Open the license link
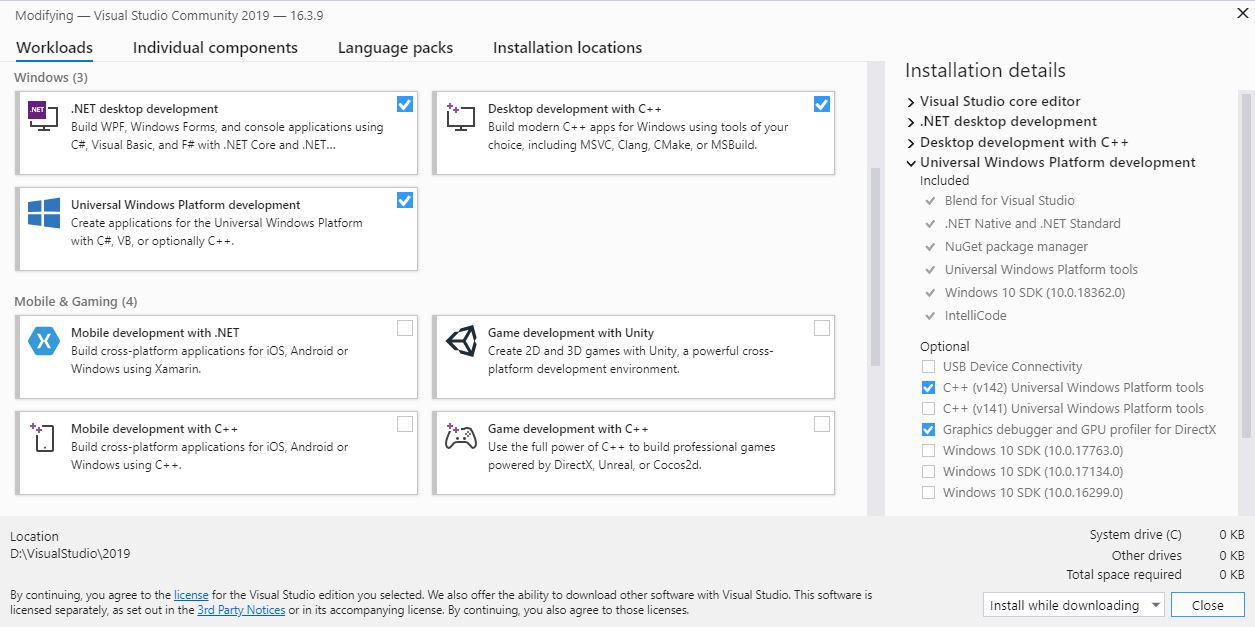1255x627 pixels. pos(191,595)
